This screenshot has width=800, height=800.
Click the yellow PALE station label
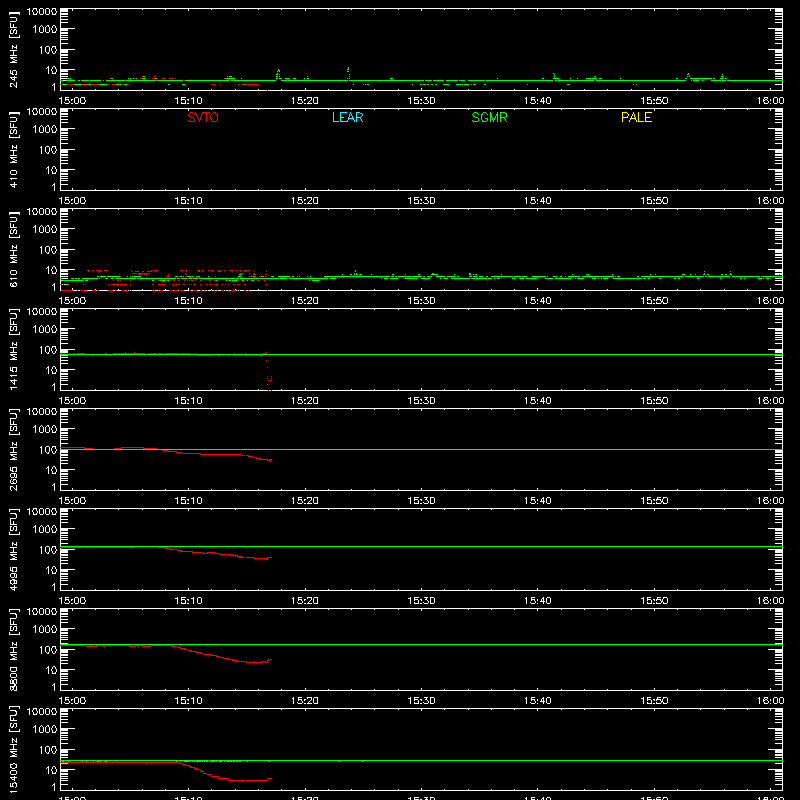(x=636, y=117)
